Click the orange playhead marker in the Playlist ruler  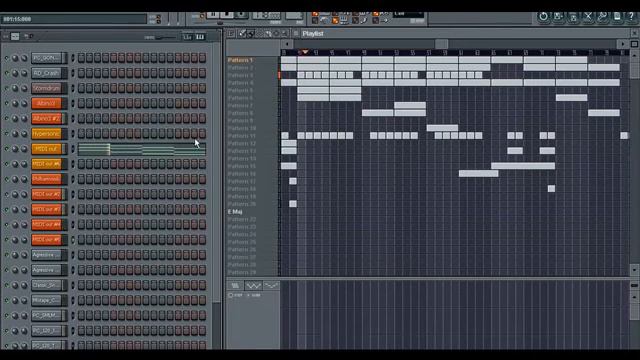305,52
